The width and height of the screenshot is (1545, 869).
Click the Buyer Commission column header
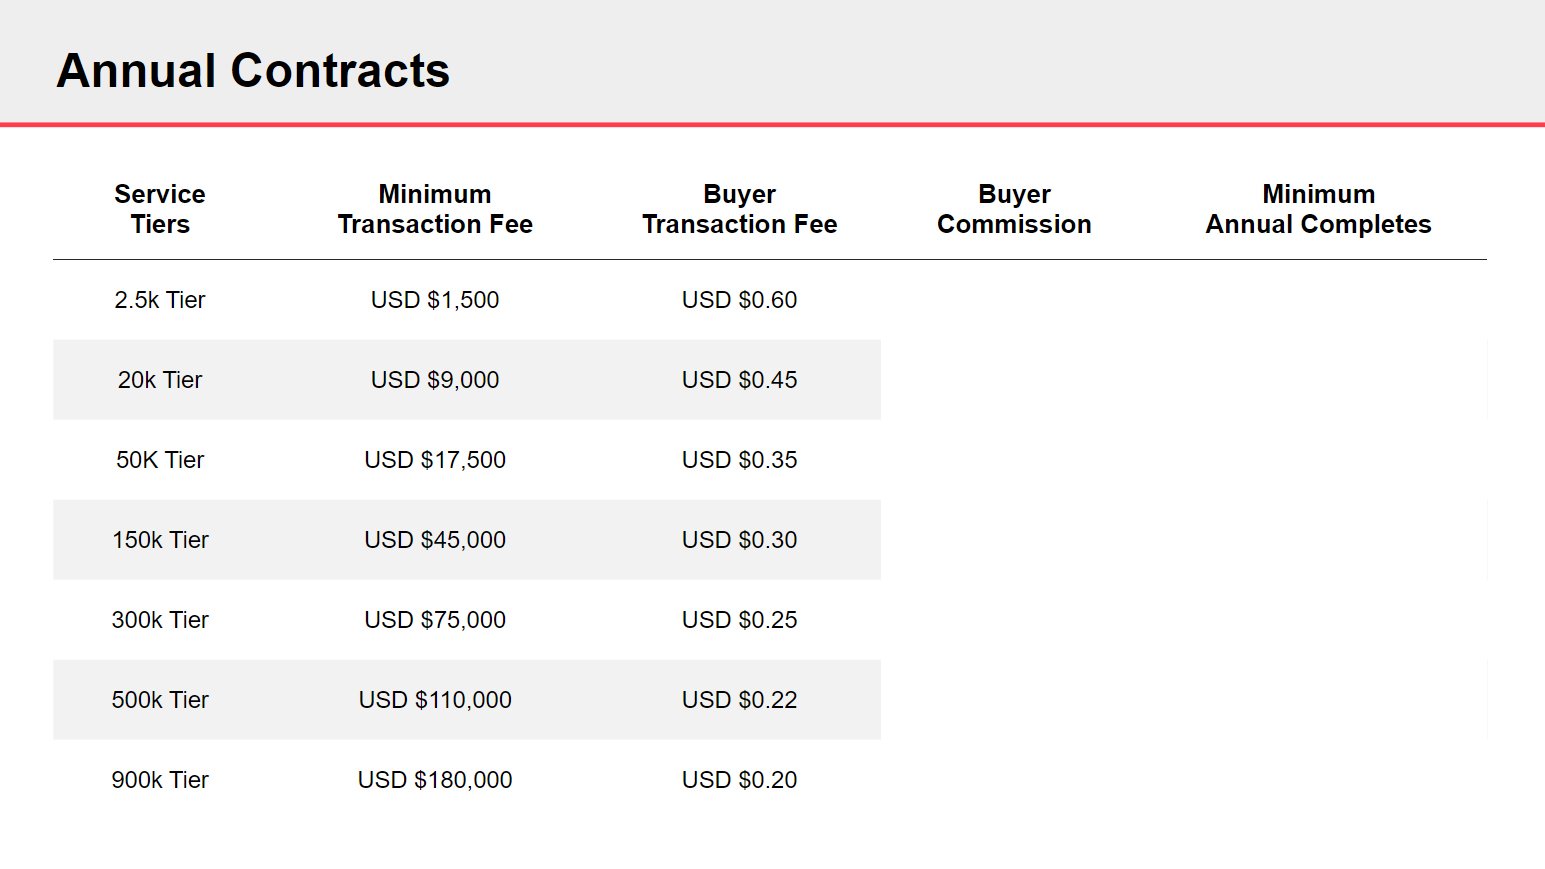1014,209
